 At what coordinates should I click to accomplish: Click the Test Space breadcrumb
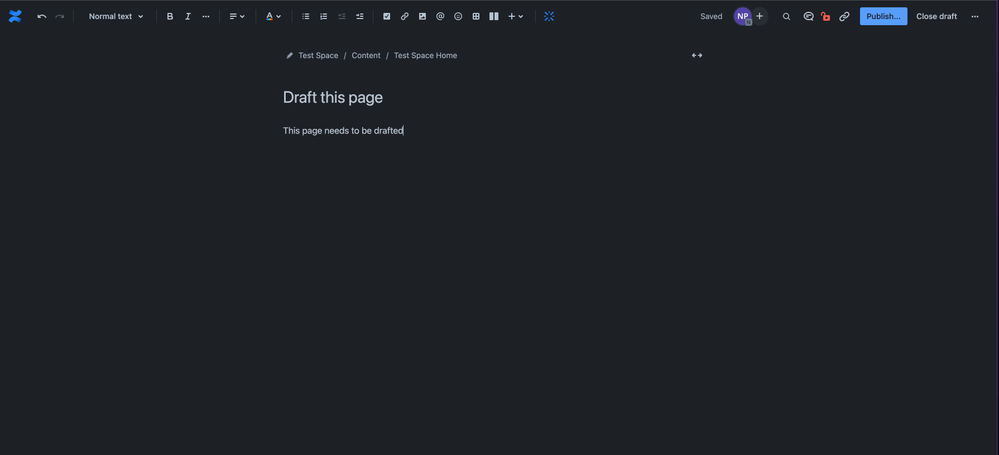click(x=318, y=55)
